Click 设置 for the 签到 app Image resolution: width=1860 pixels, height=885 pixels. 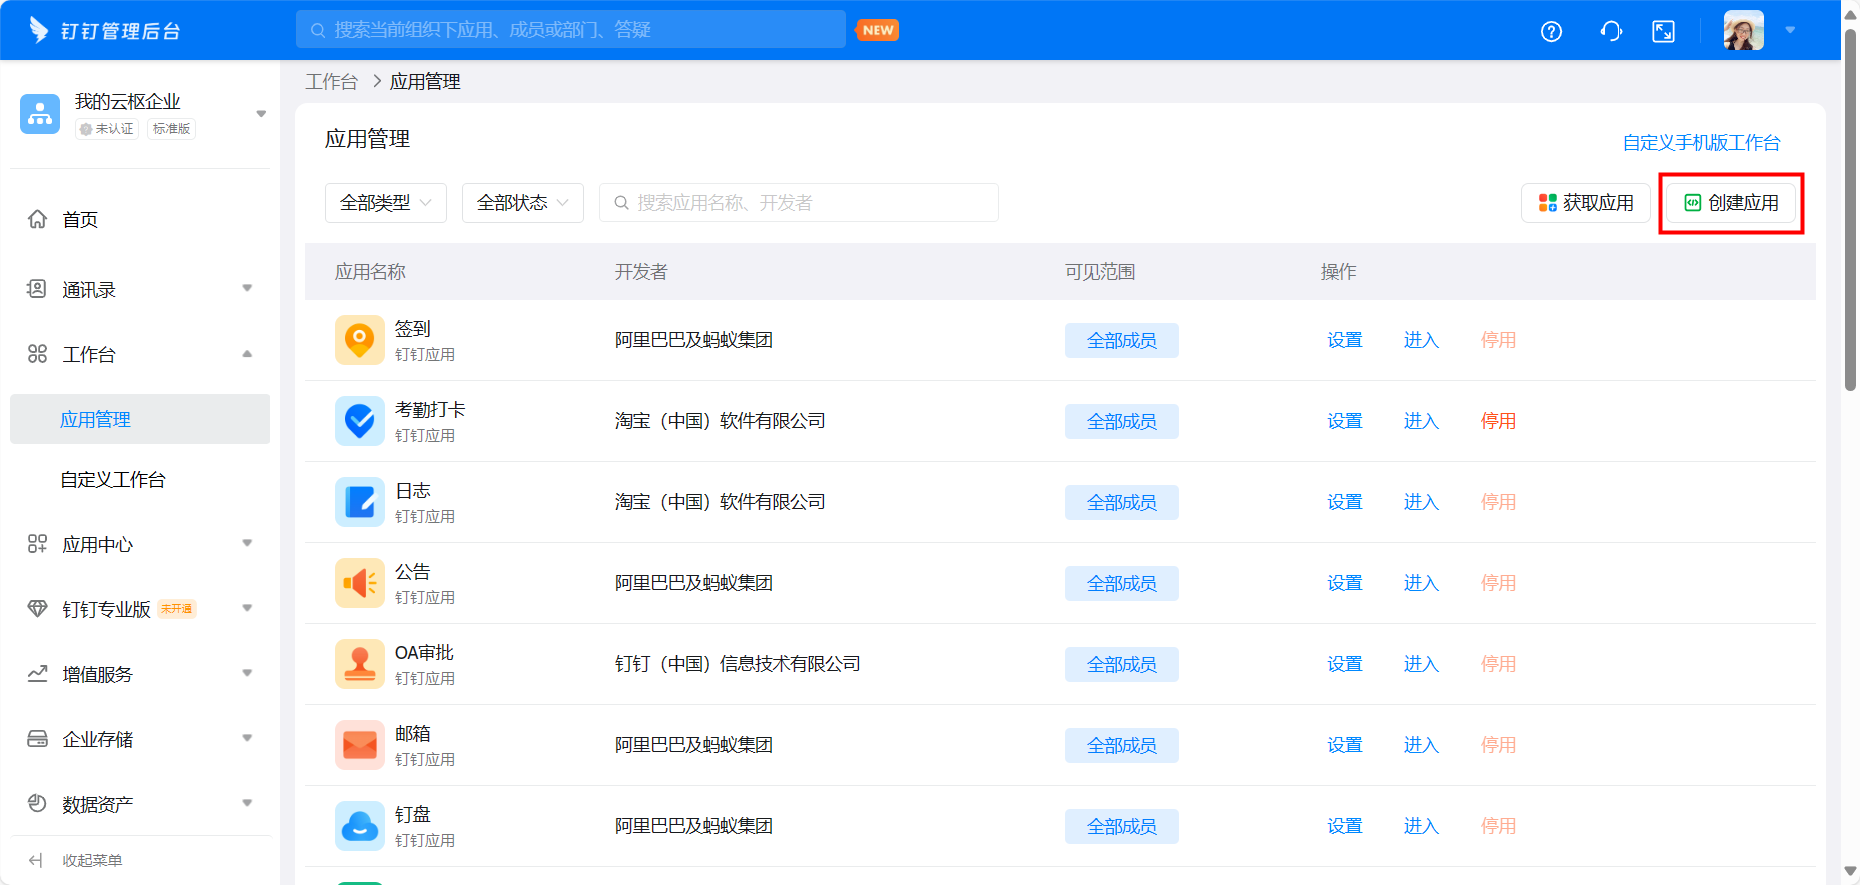1345,340
